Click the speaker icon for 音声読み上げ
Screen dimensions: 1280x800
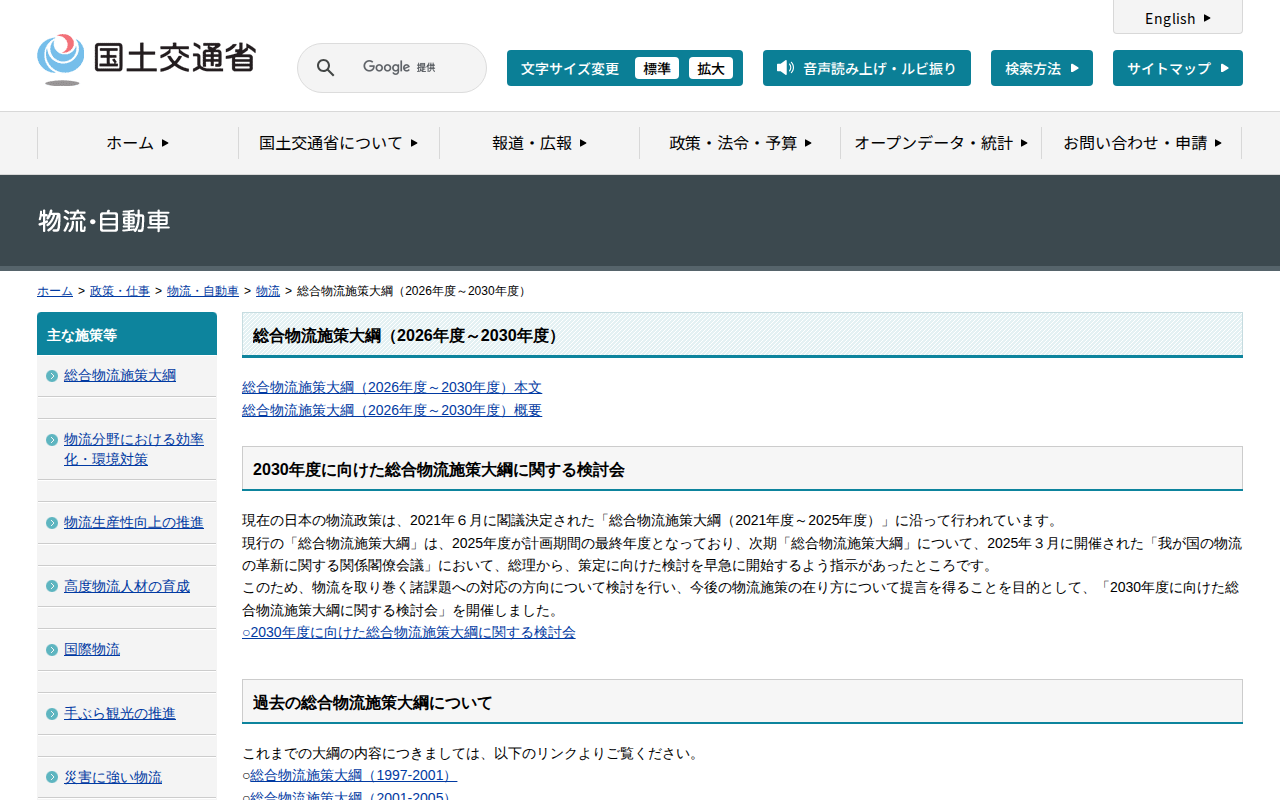point(785,68)
